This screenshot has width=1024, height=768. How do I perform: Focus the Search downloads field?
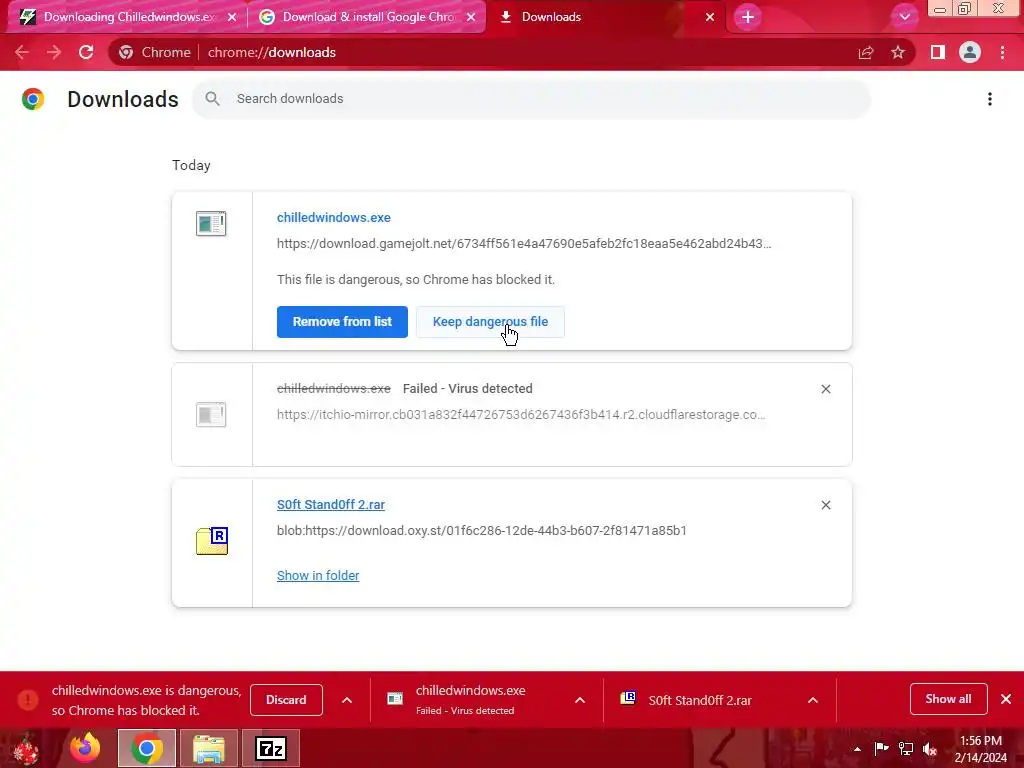[531, 99]
